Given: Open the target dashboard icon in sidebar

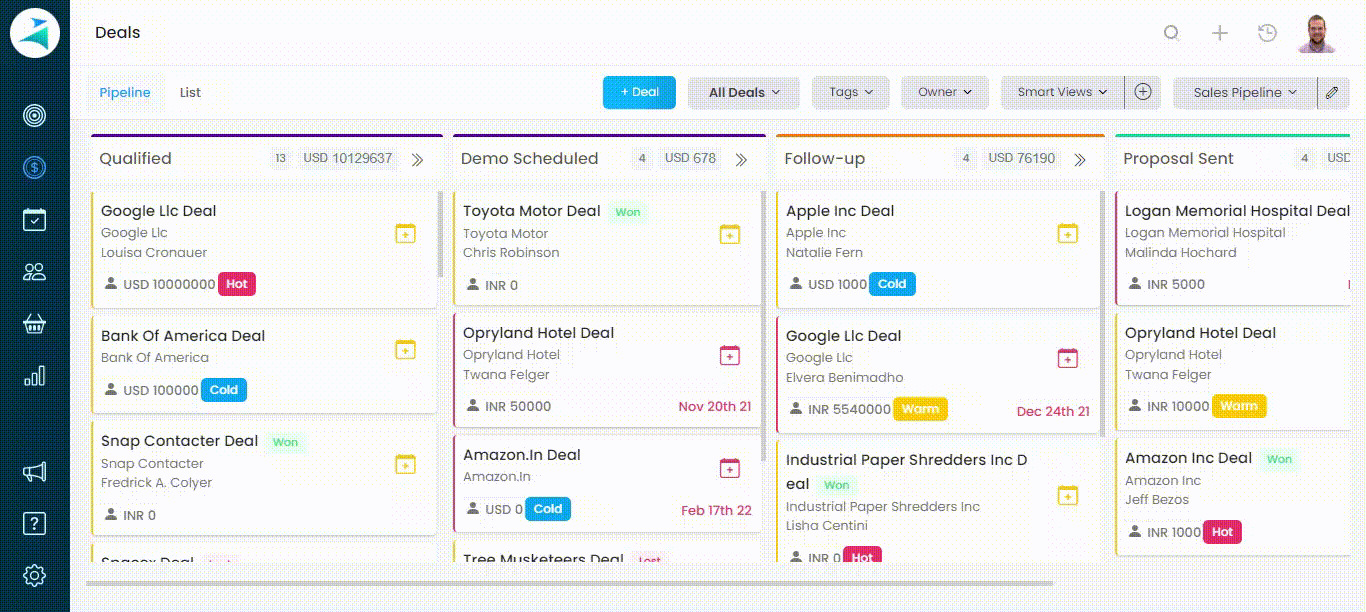Looking at the screenshot, I should point(35,115).
